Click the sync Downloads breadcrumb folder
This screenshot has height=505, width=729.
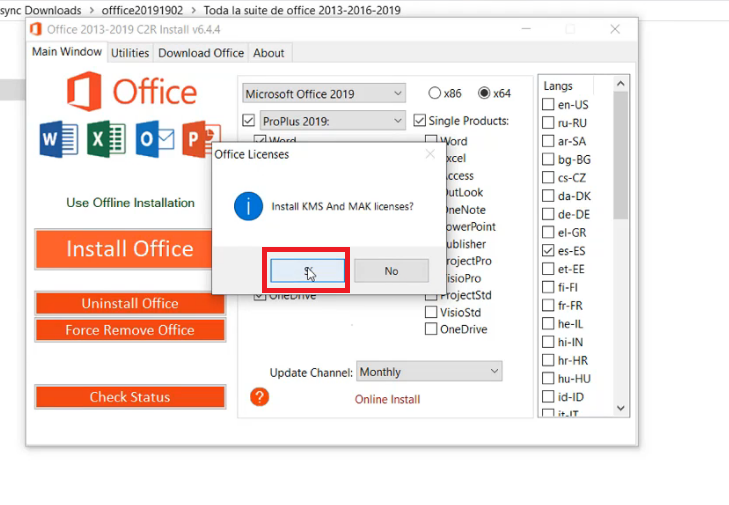[40, 10]
